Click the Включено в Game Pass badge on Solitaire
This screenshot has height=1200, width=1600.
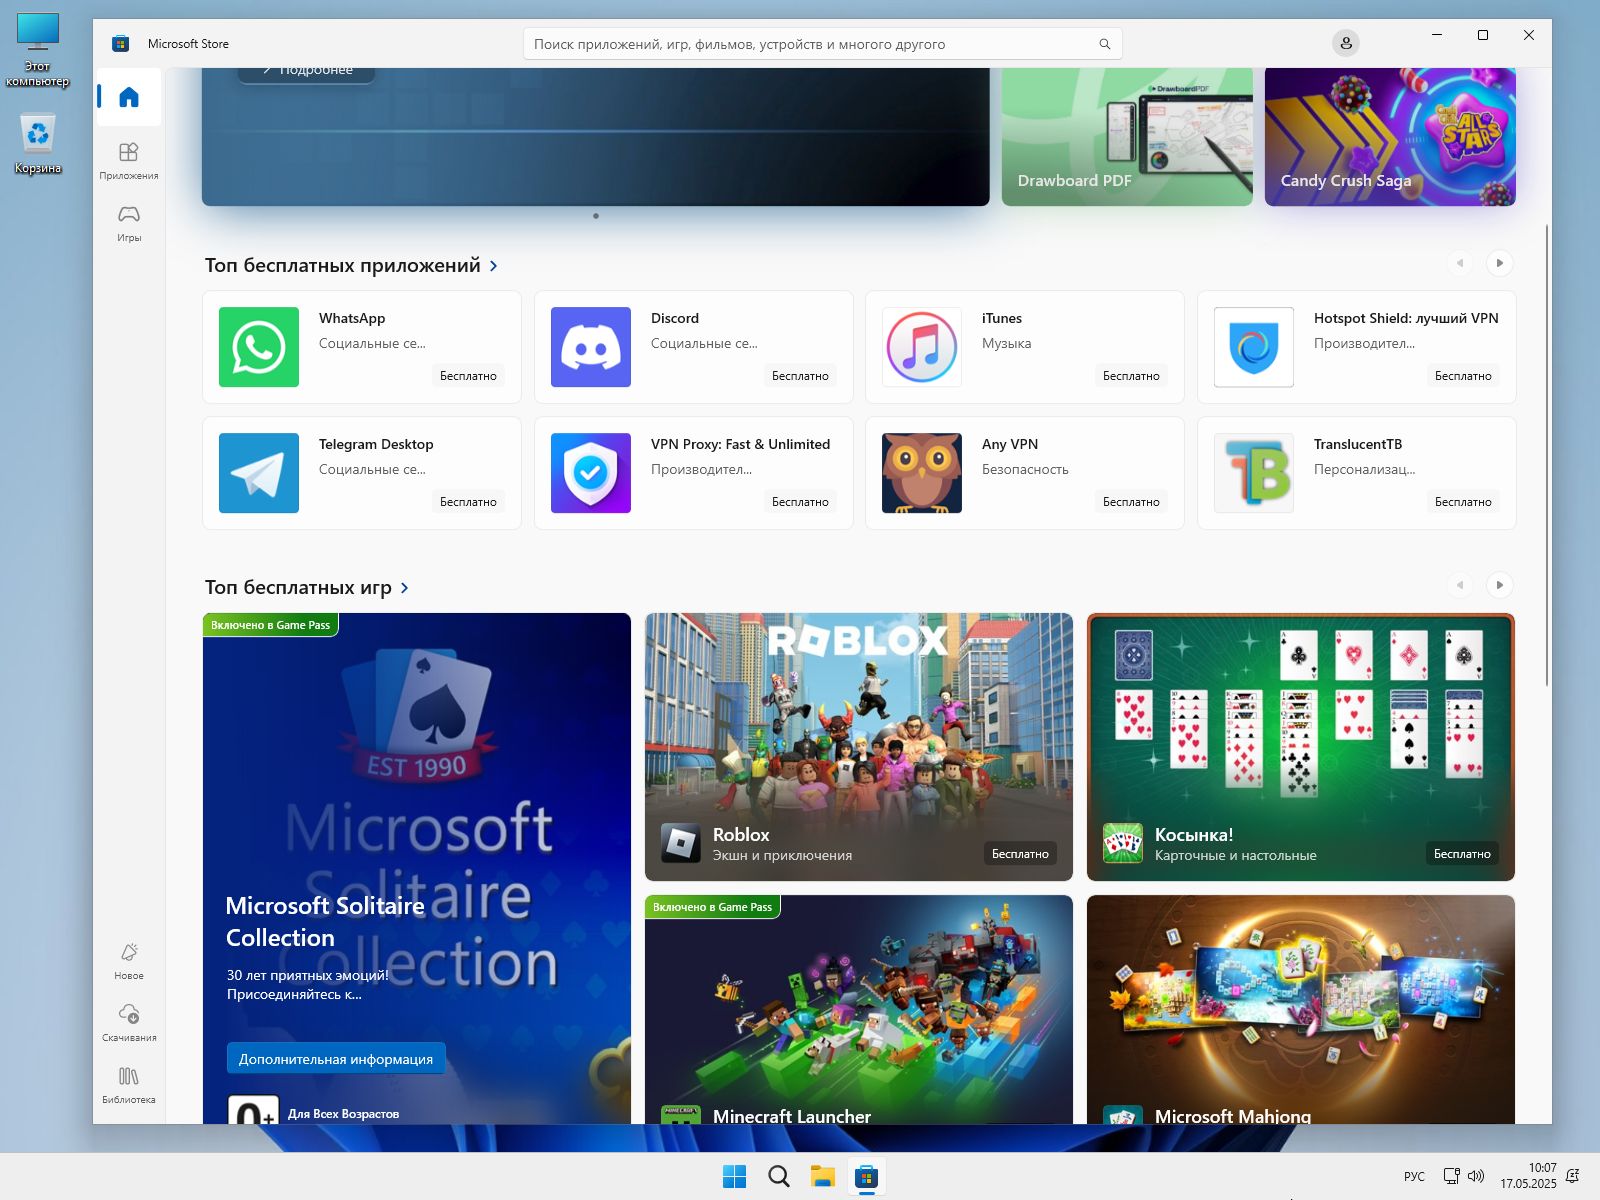pyautogui.click(x=270, y=625)
